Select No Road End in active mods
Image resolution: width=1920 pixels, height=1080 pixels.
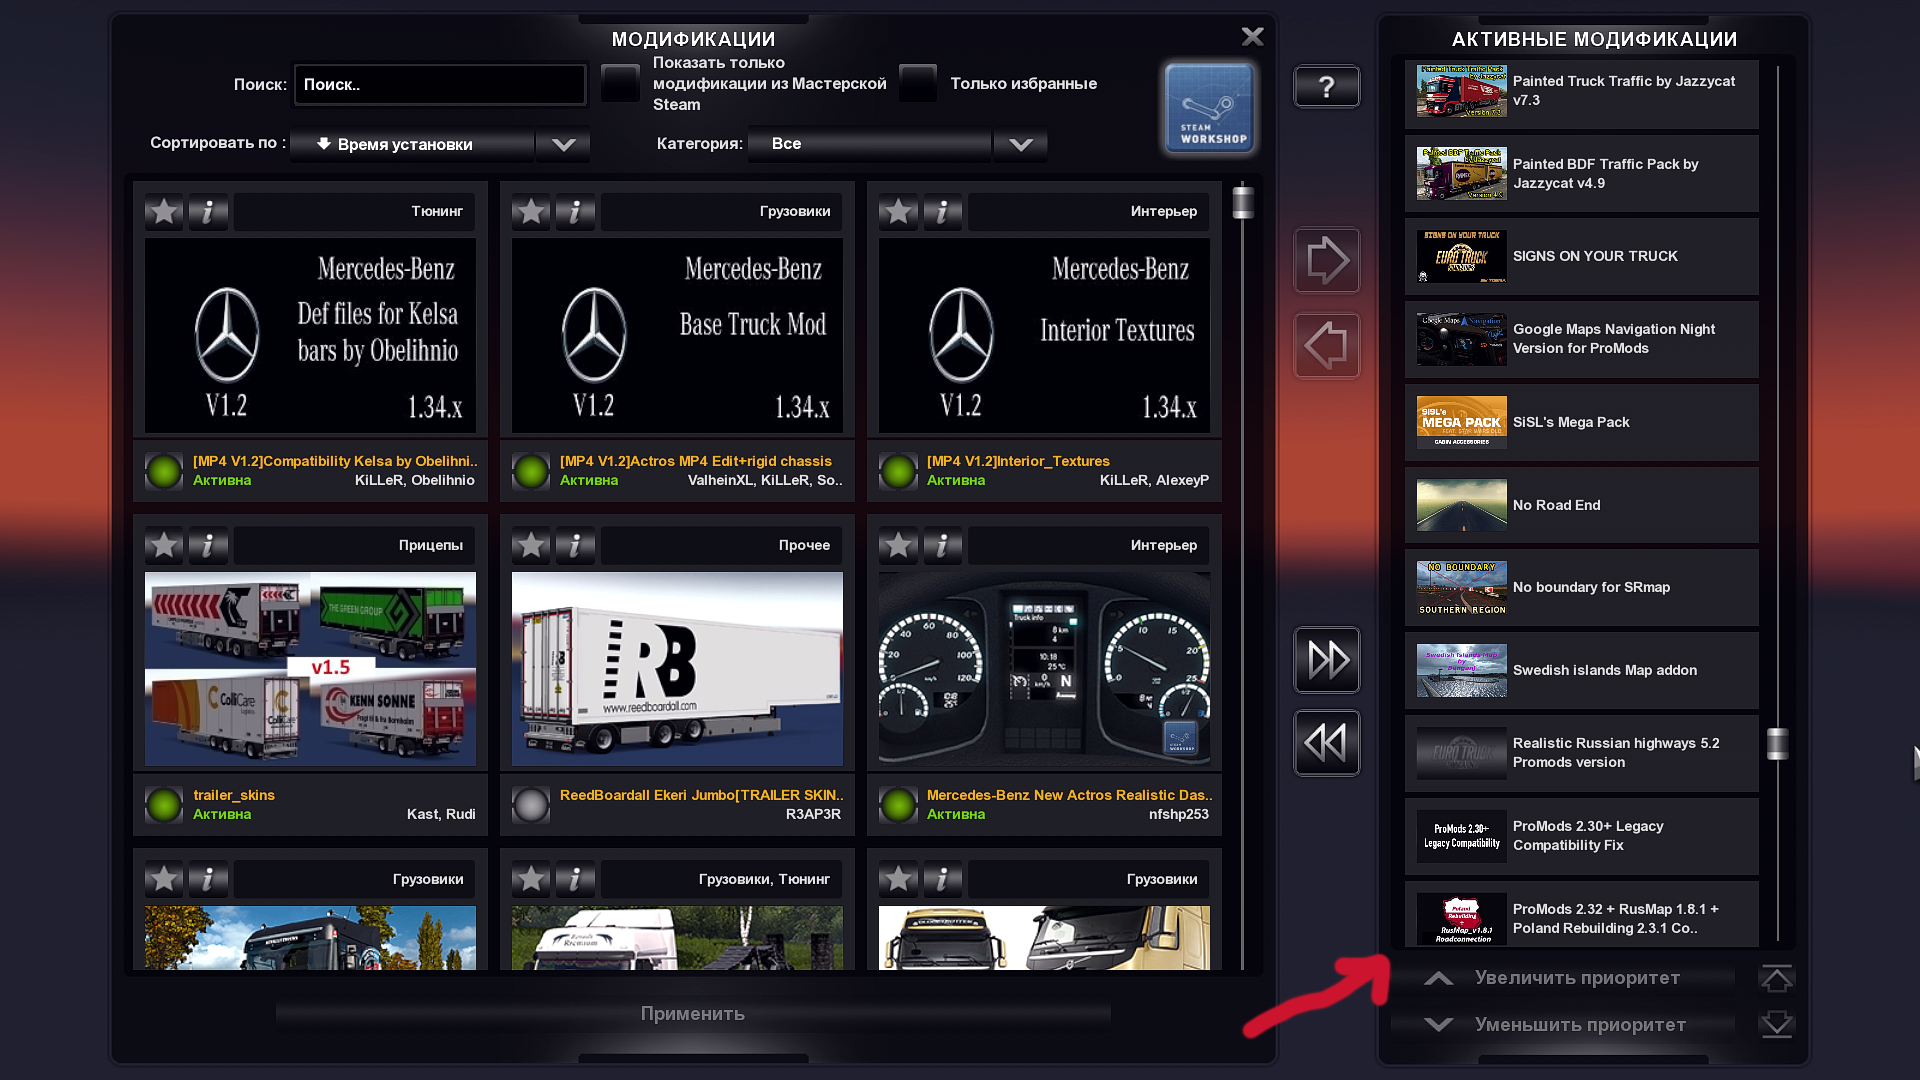tap(1581, 505)
